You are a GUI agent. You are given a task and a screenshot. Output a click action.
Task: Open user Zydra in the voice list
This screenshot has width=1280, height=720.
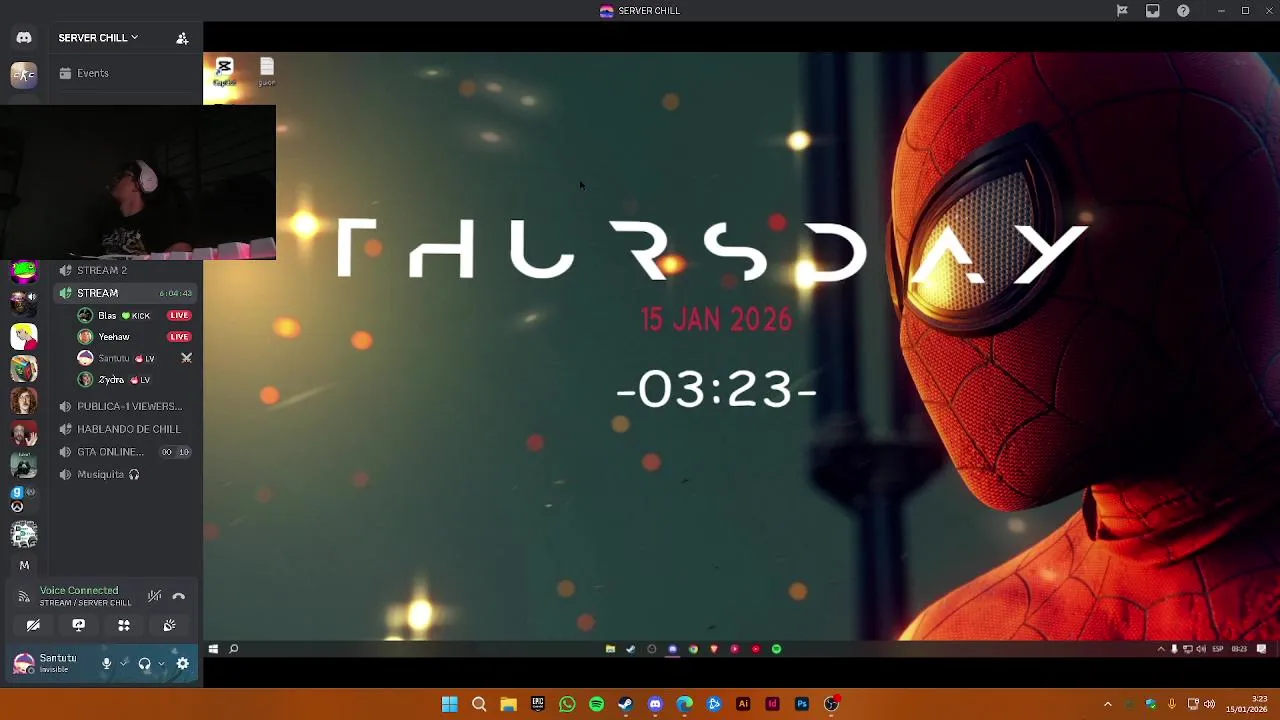click(x=111, y=380)
